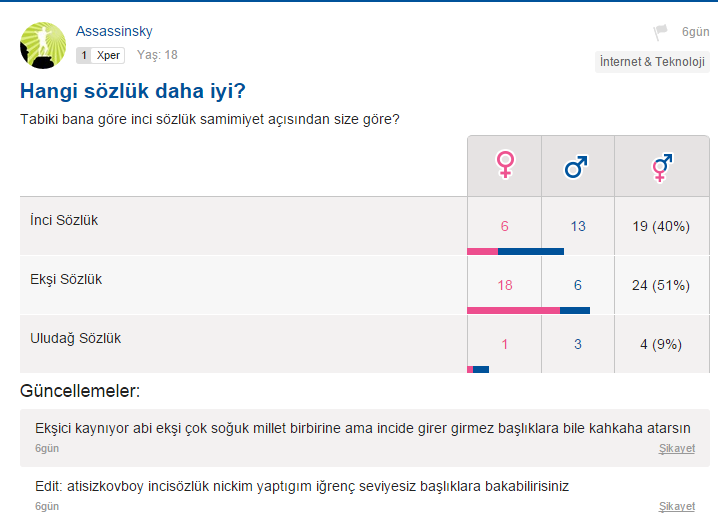This screenshot has height=526, width=718.
Task: Open Assassinsky's profile avatar picture
Action: point(43,45)
